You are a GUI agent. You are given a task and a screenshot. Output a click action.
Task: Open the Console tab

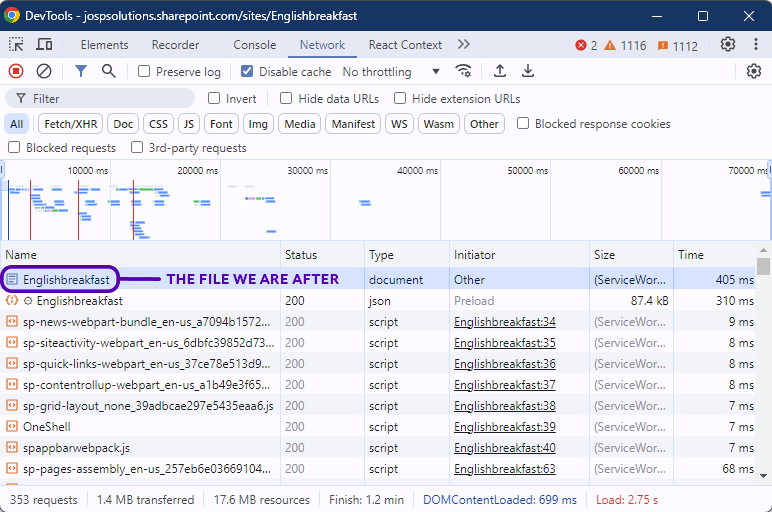255,45
